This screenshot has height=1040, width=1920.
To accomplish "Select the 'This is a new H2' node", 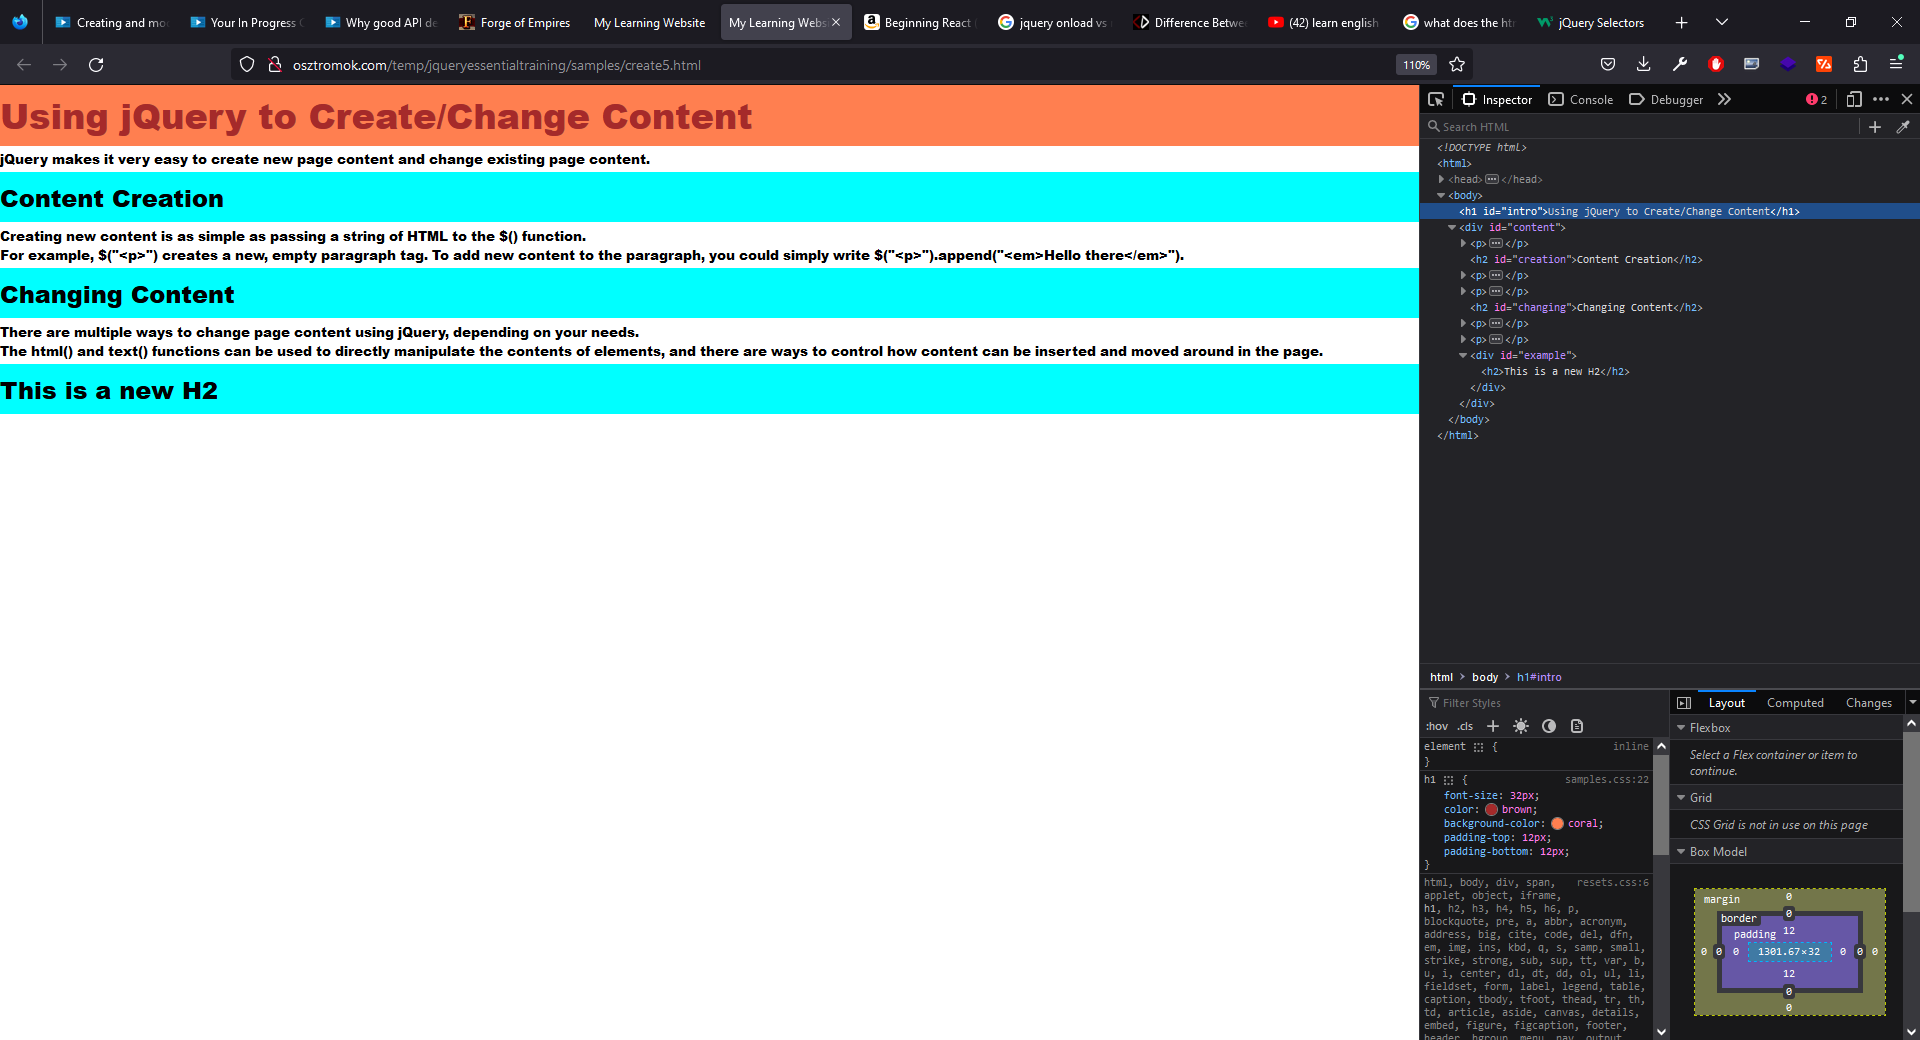I will [1555, 372].
